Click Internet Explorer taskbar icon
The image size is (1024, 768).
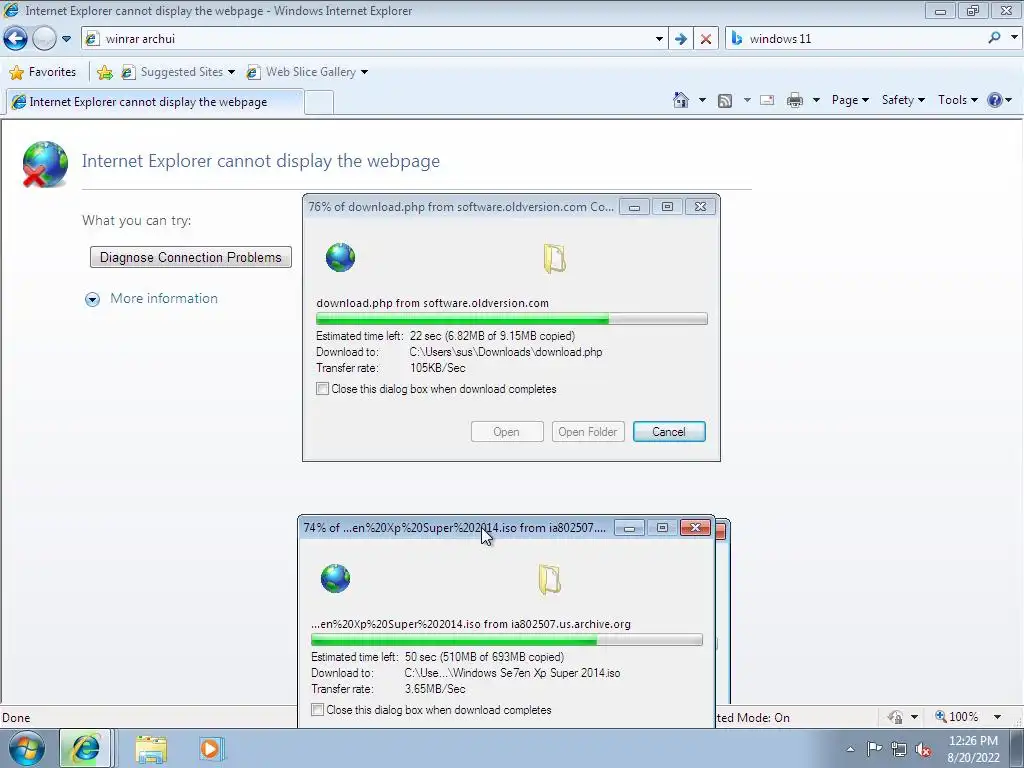coord(85,748)
